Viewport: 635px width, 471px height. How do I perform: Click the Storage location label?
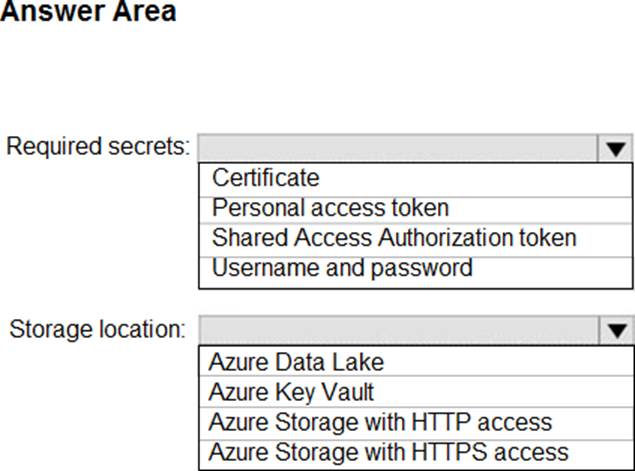pos(97,328)
